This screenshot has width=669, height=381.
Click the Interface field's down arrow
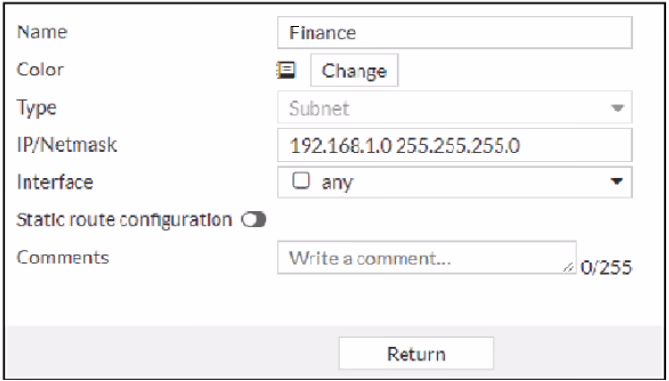(616, 182)
